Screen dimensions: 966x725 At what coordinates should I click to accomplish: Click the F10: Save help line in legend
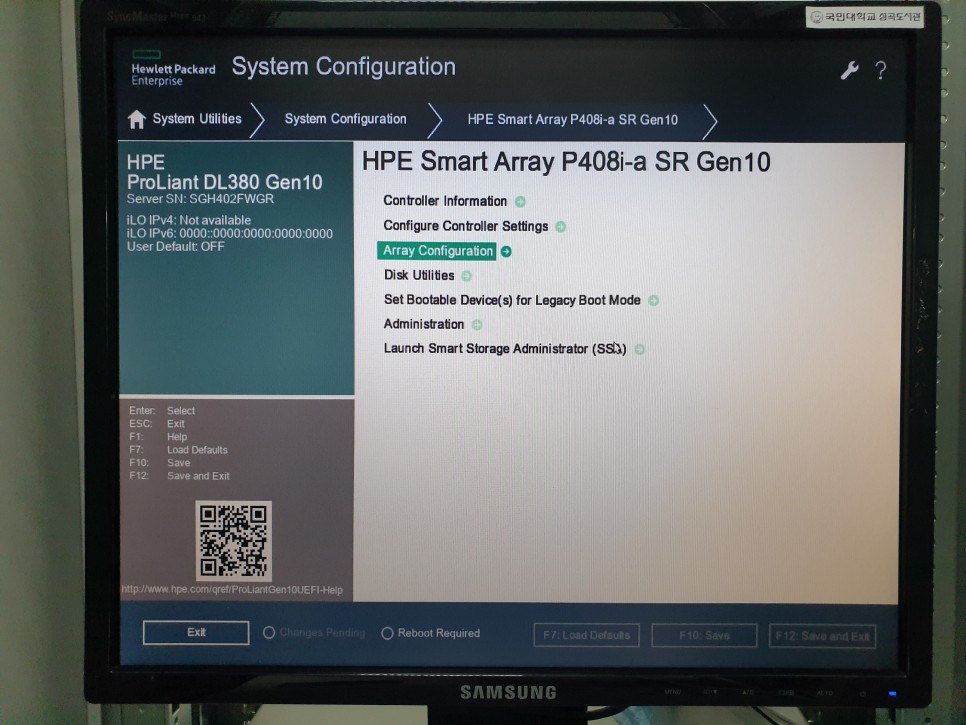pos(160,463)
